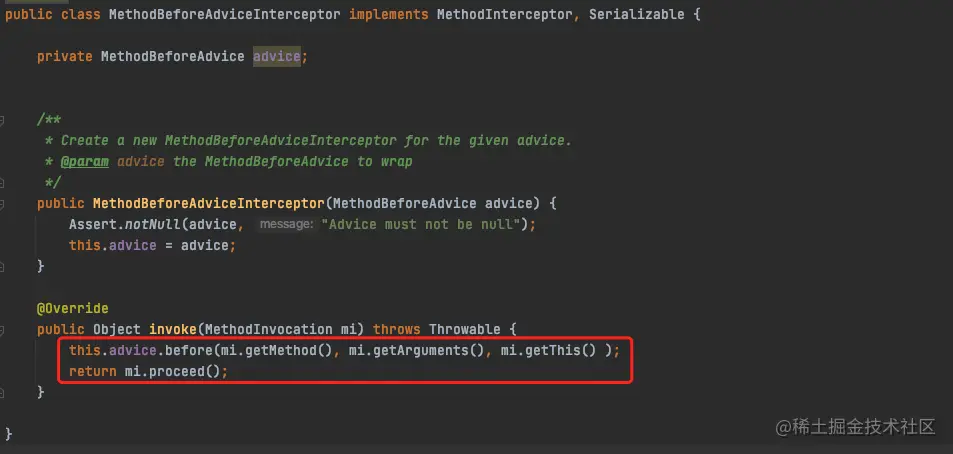Click the "mi.proceed()" call
The image size is (953, 454).
172,371
